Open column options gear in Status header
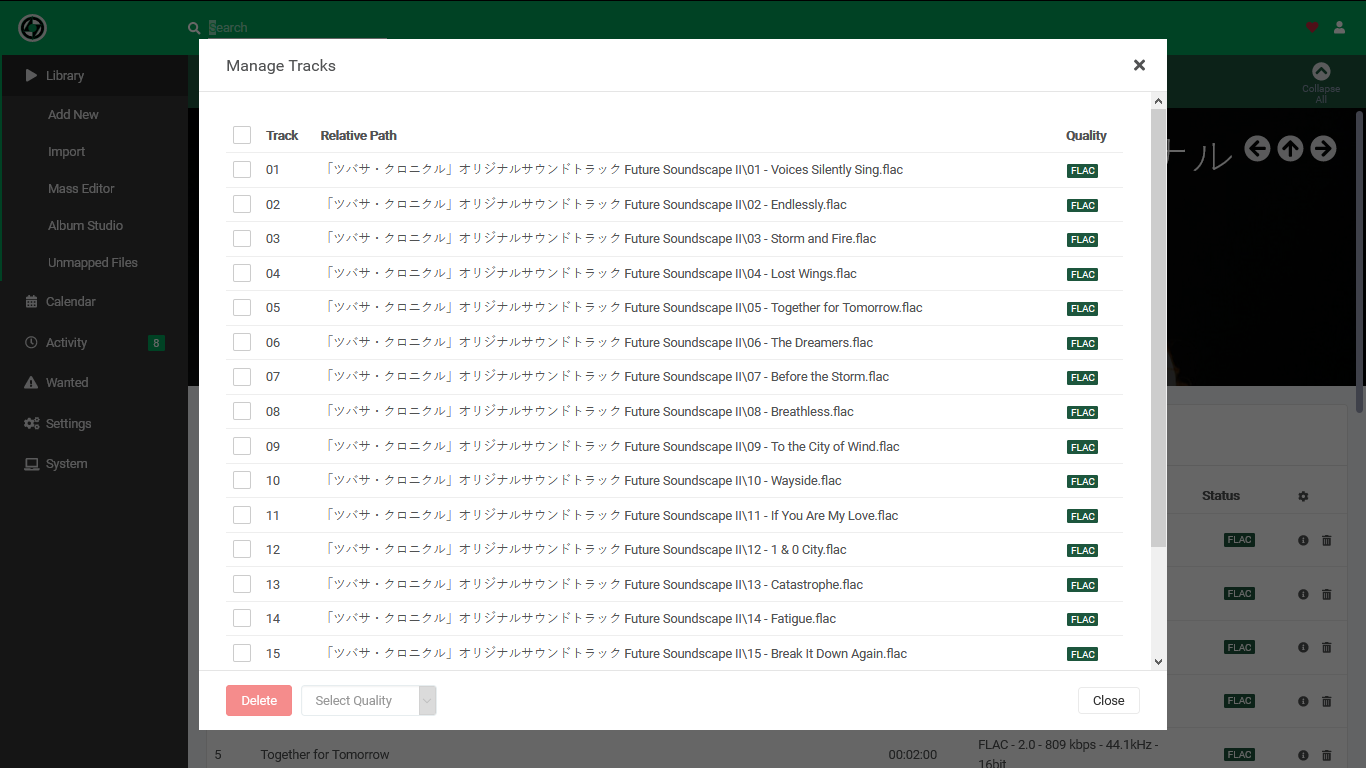The height and width of the screenshot is (768, 1366). [1303, 496]
